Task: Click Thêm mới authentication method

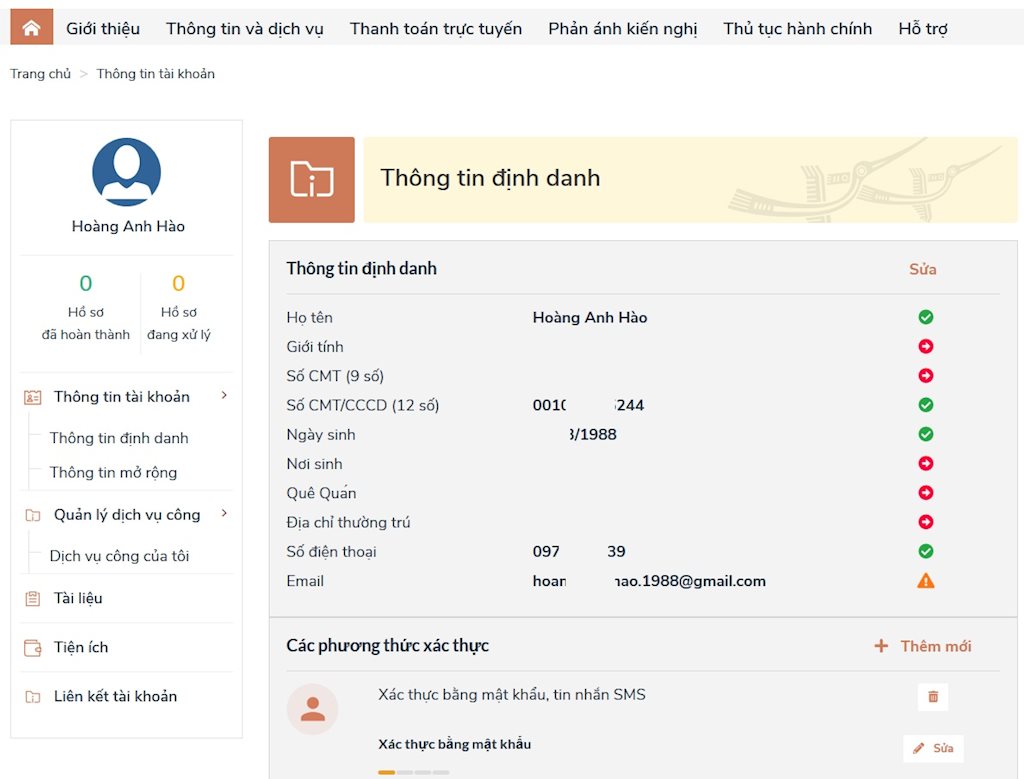Action: (935, 646)
